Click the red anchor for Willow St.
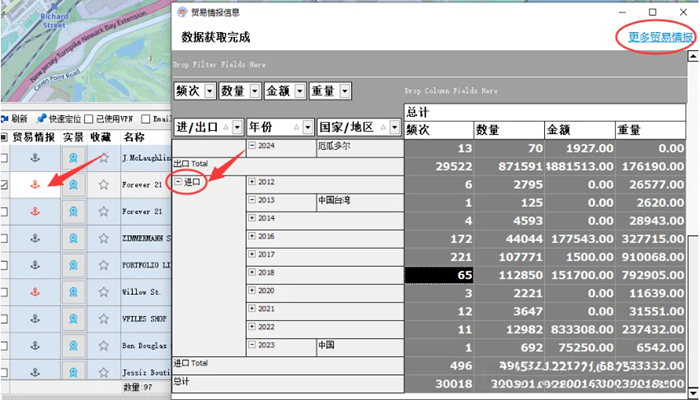Viewport: 700px width, 400px height. (35, 292)
